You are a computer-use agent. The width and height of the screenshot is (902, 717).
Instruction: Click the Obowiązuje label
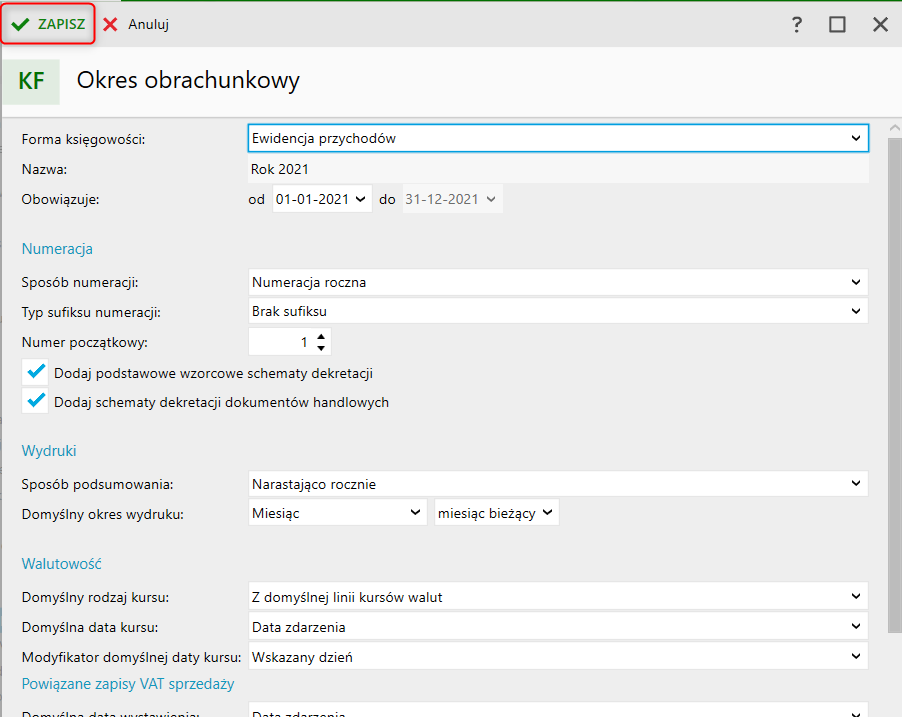(x=60, y=200)
